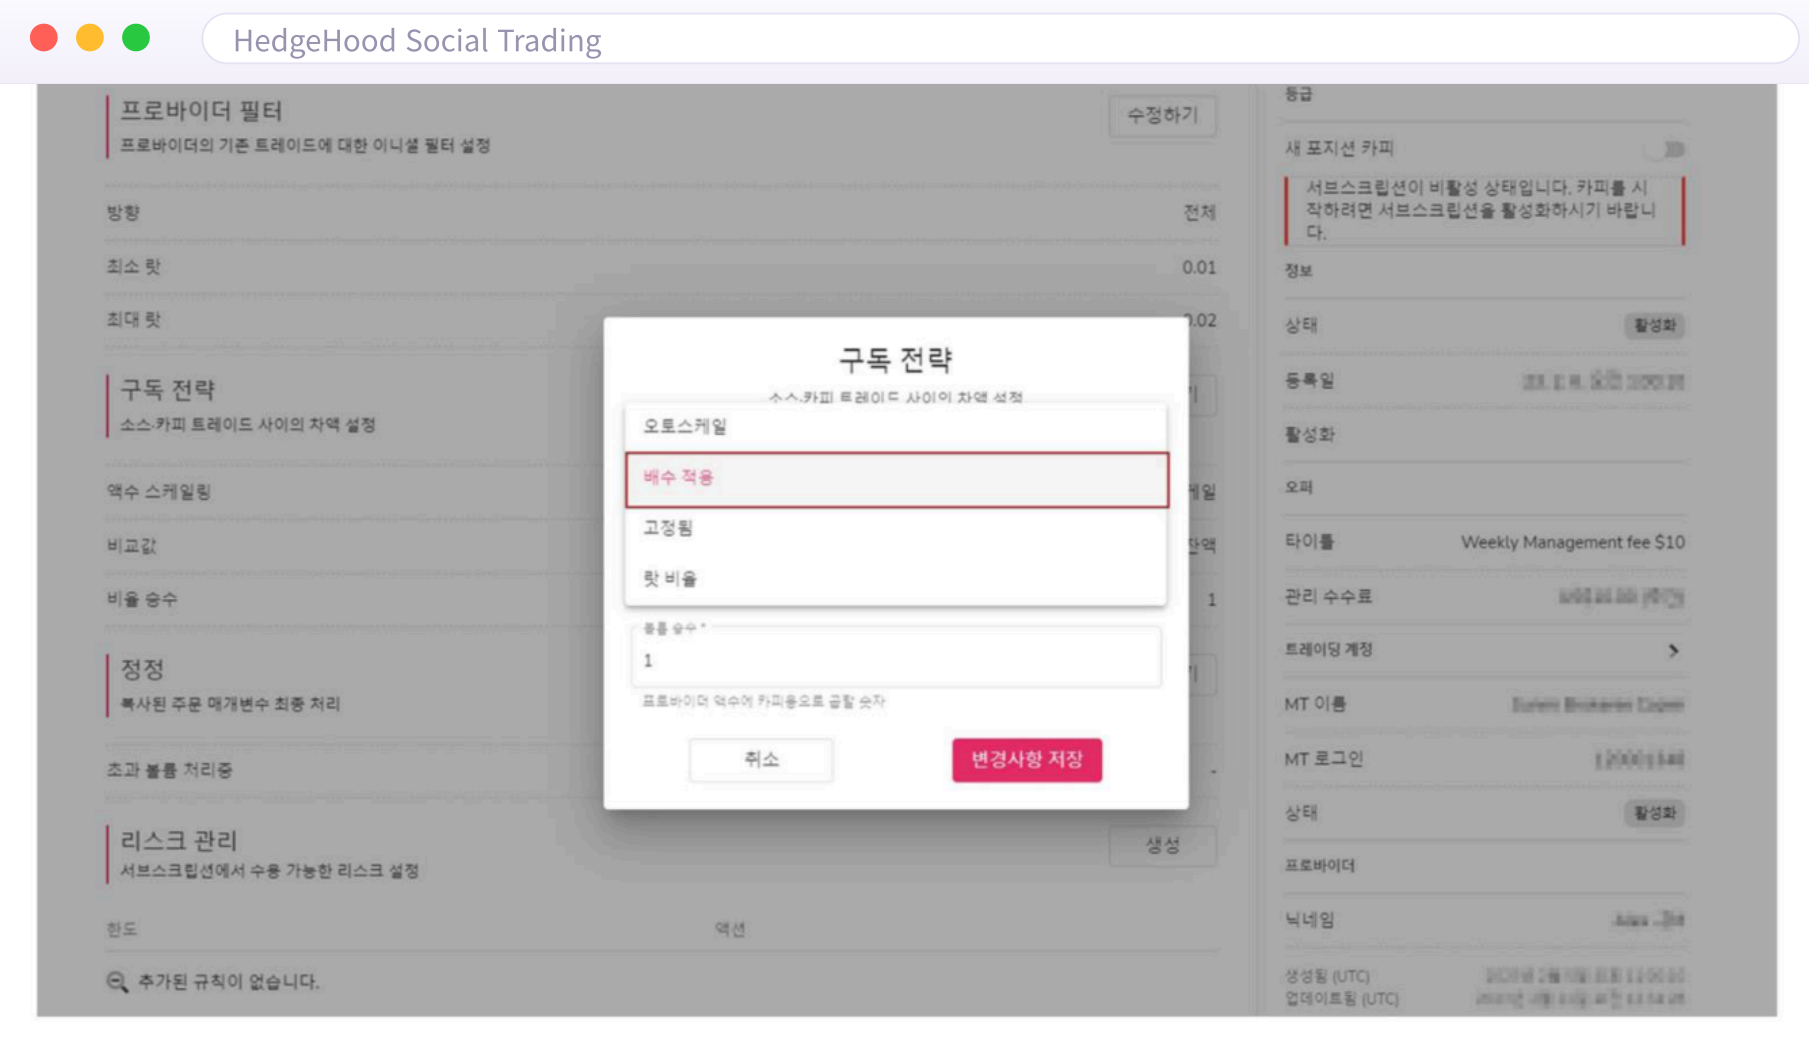Click the 리스크 관리 section heading
The image size is (1809, 1049).
tap(178, 840)
